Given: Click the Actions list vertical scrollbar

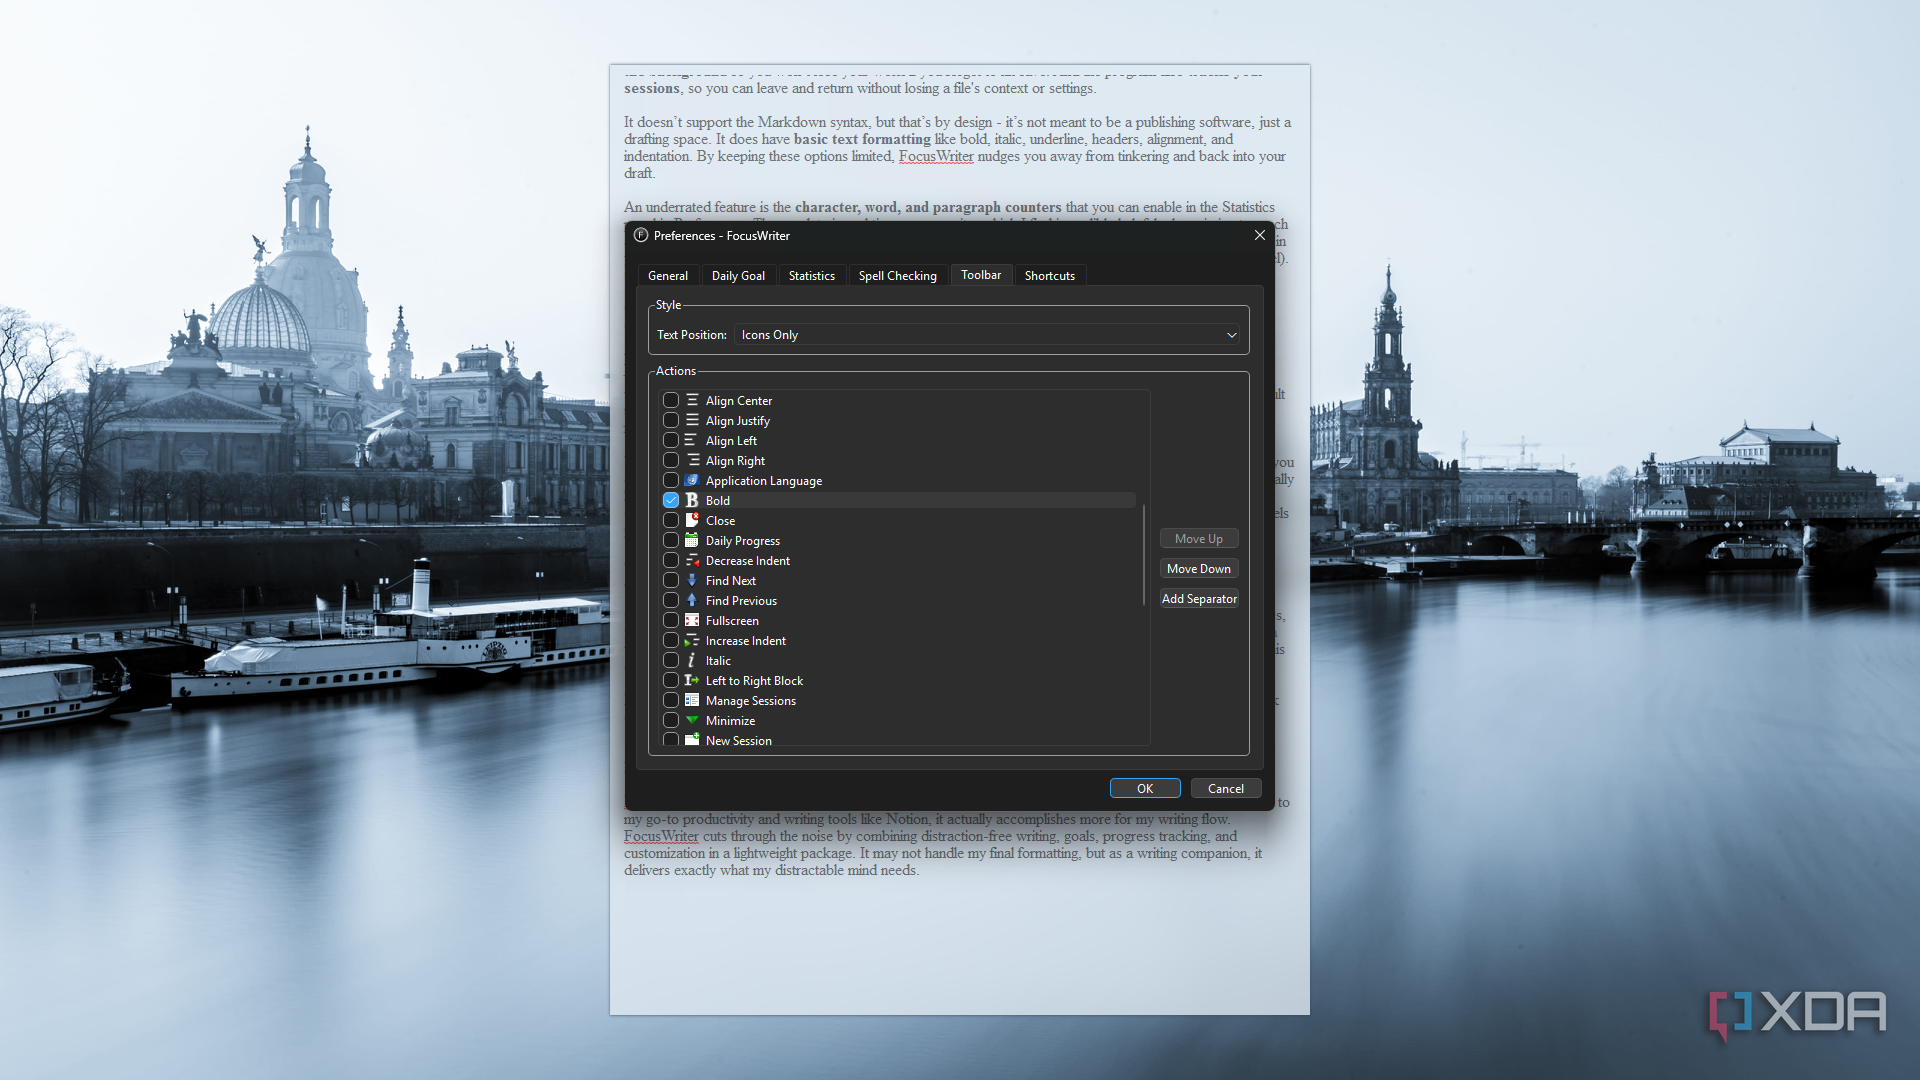Looking at the screenshot, I should (1144, 555).
